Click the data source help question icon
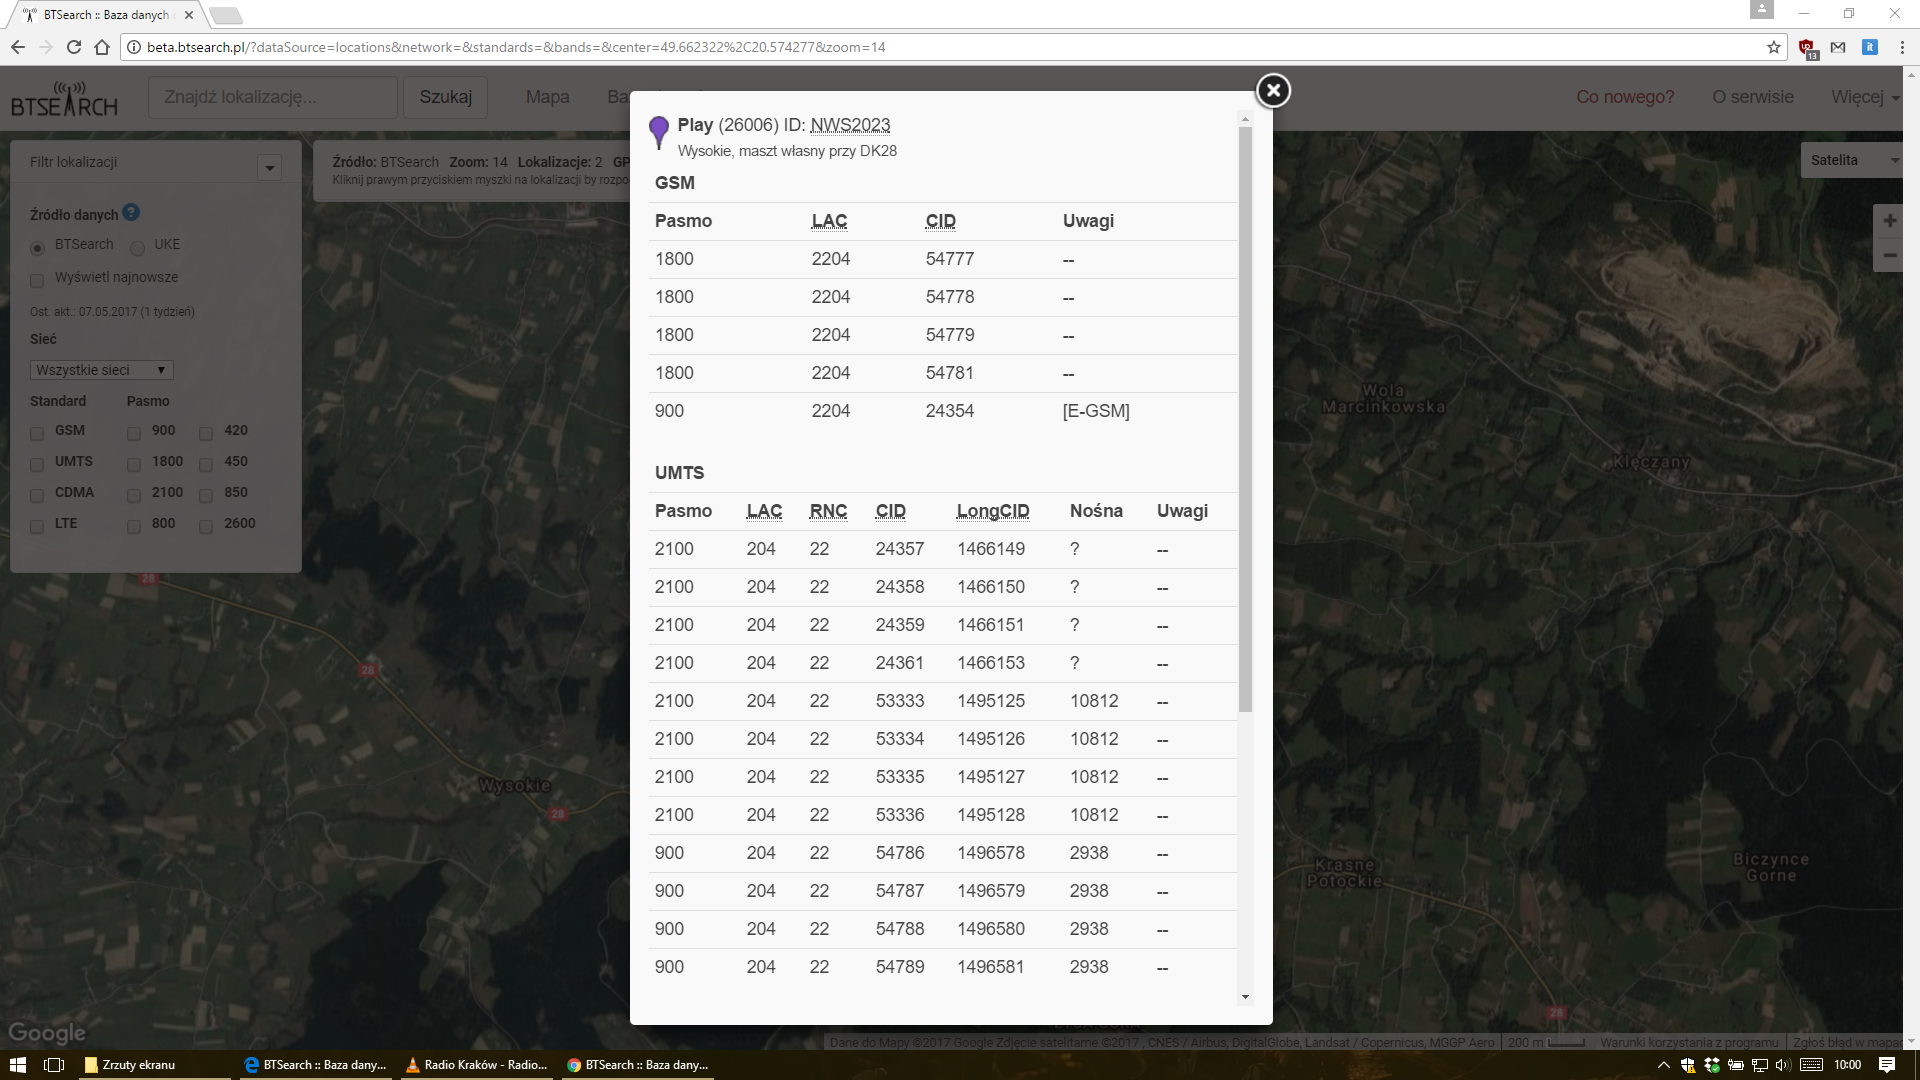Screen dimensions: 1920x1080 pos(131,213)
